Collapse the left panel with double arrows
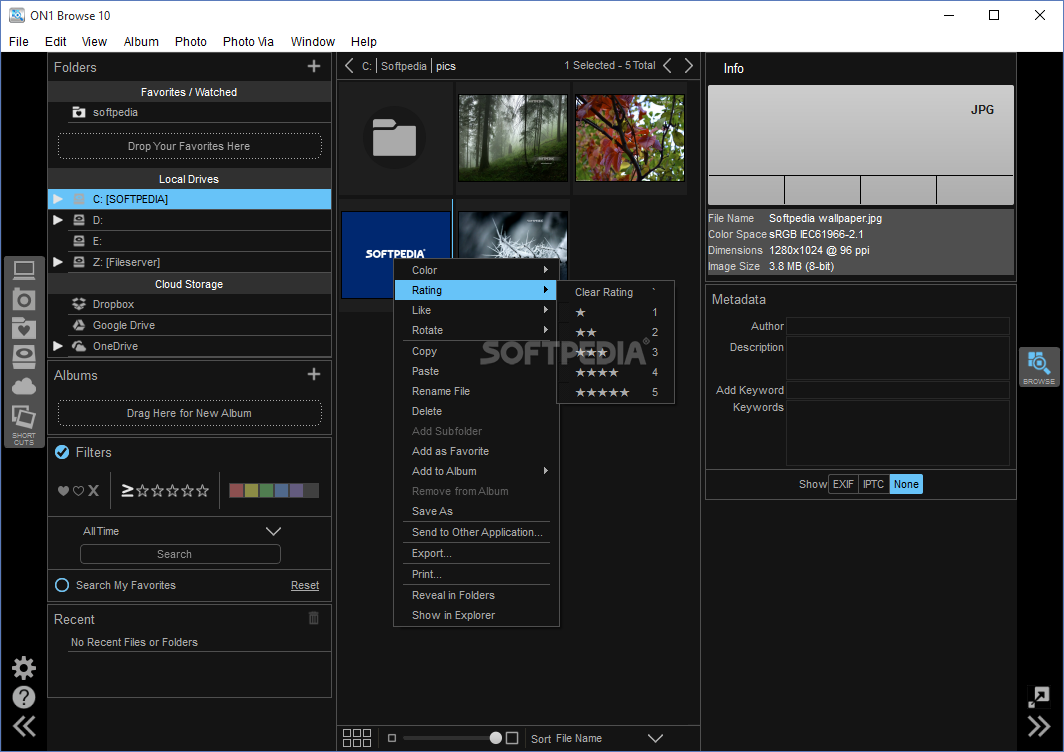Screen dimensions: 1064x752 [x=24, y=726]
